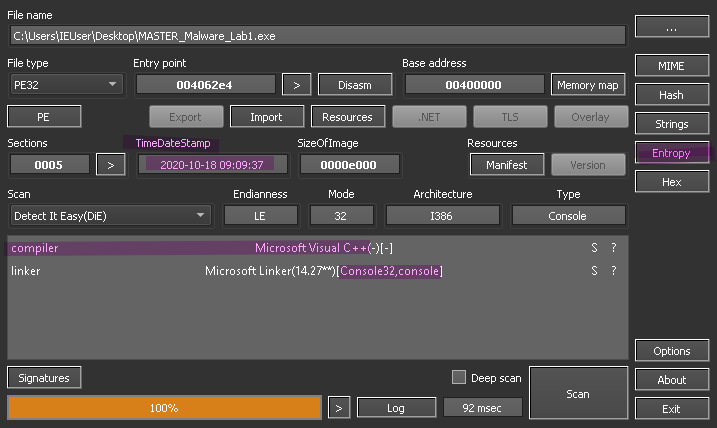717x428 pixels.
Task: Open the Options dialog
Action: tap(672, 351)
